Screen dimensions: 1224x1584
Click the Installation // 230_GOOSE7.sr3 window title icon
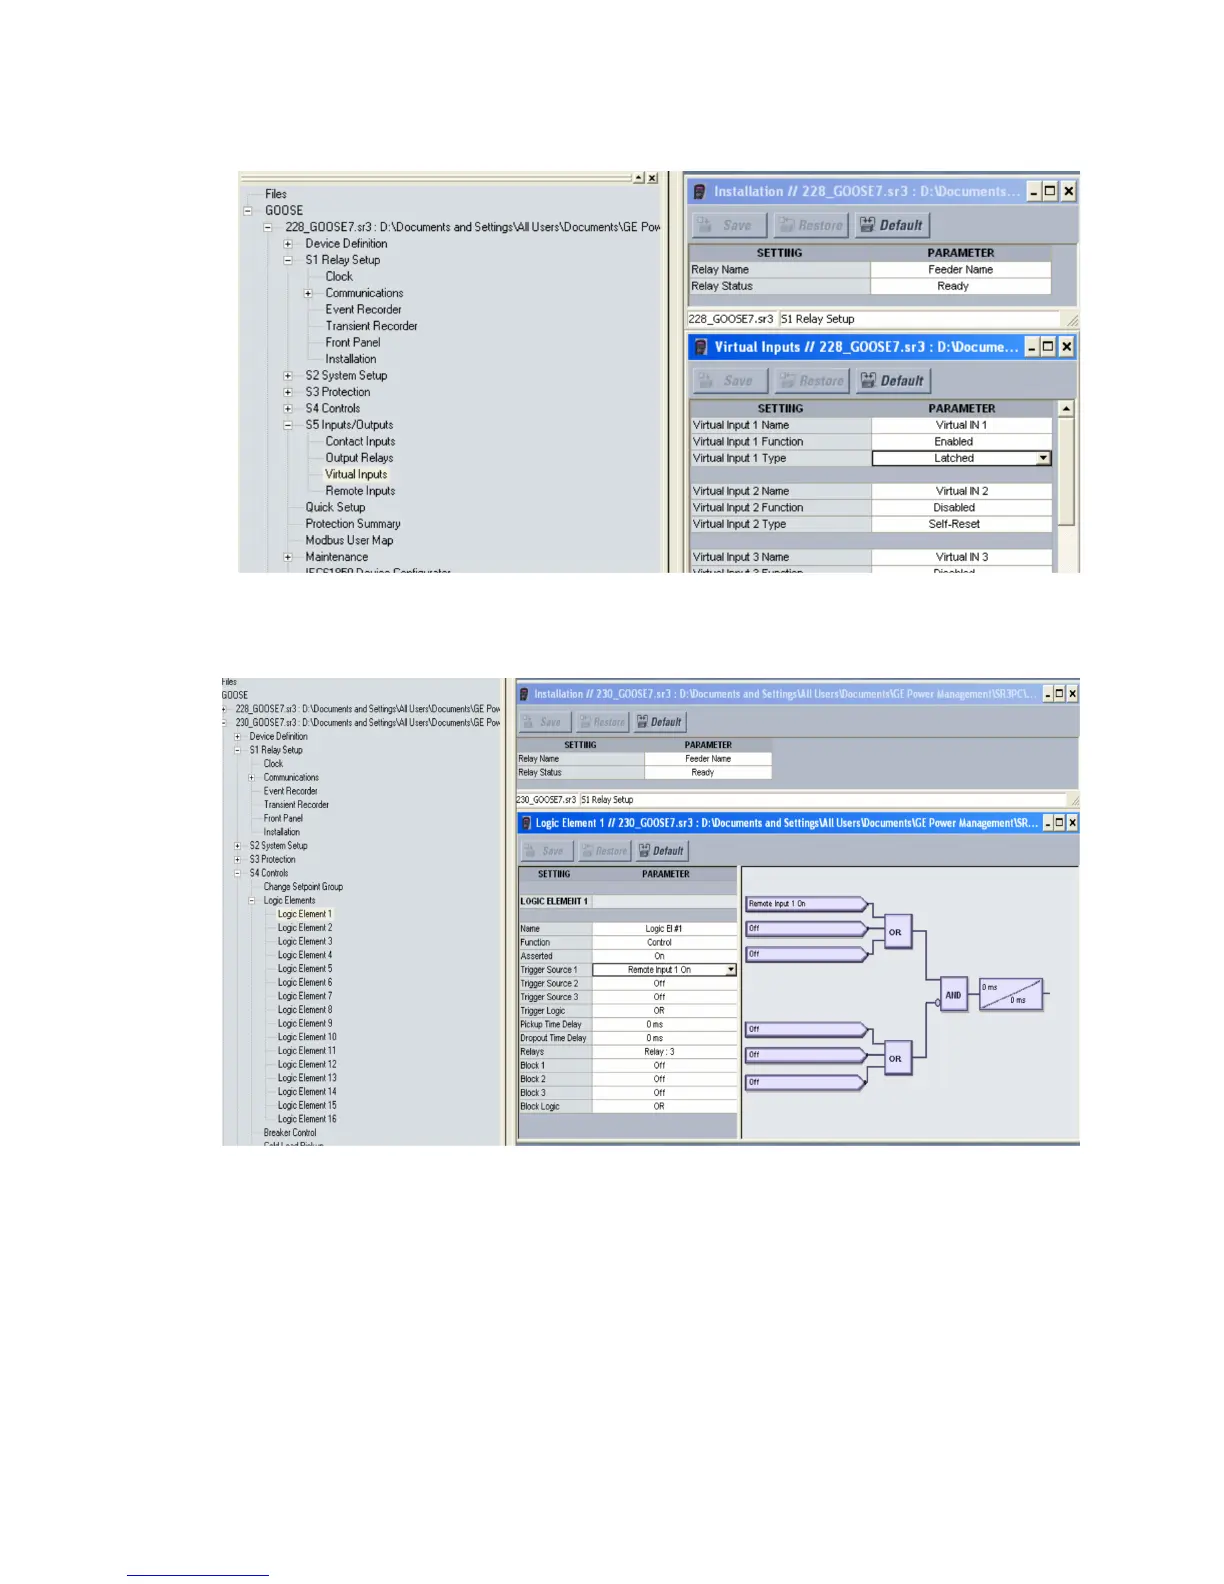[524, 694]
